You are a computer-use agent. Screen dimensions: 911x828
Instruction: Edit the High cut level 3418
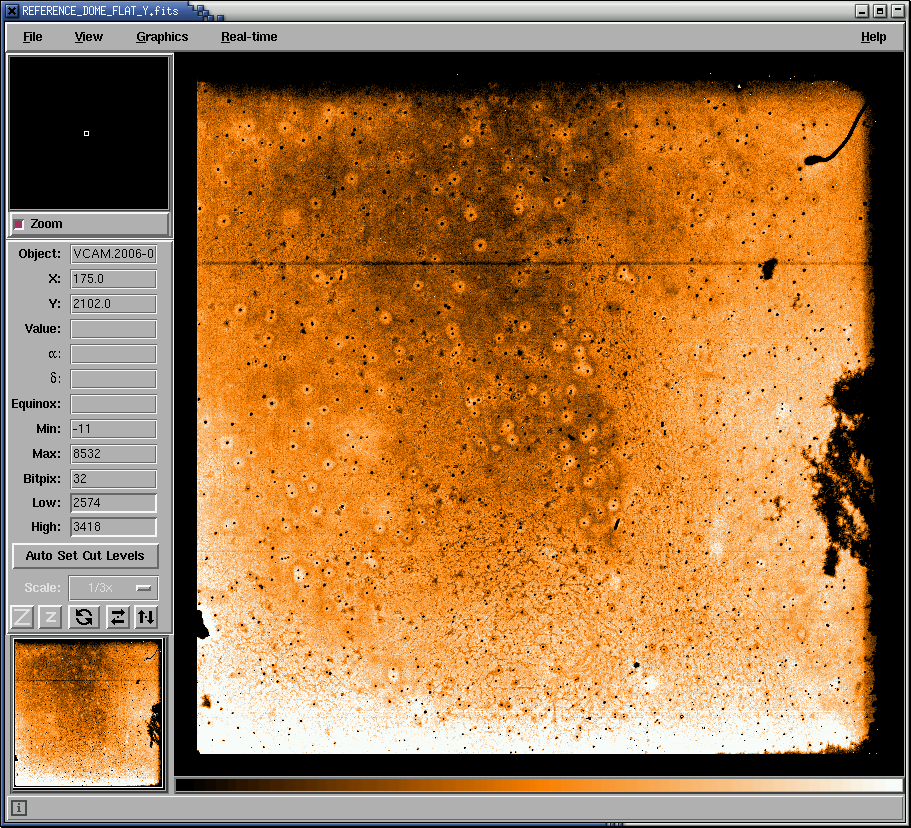[x=113, y=527]
